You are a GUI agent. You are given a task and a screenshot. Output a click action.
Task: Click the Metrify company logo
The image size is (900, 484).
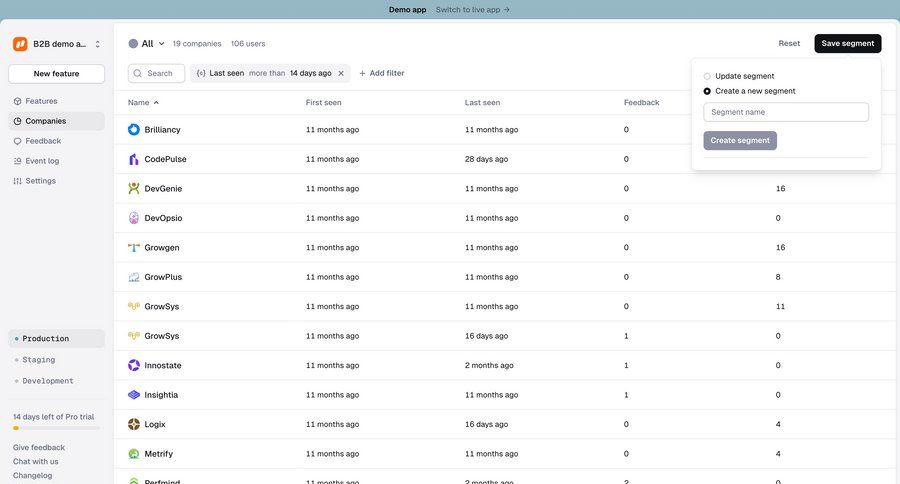[134, 454]
